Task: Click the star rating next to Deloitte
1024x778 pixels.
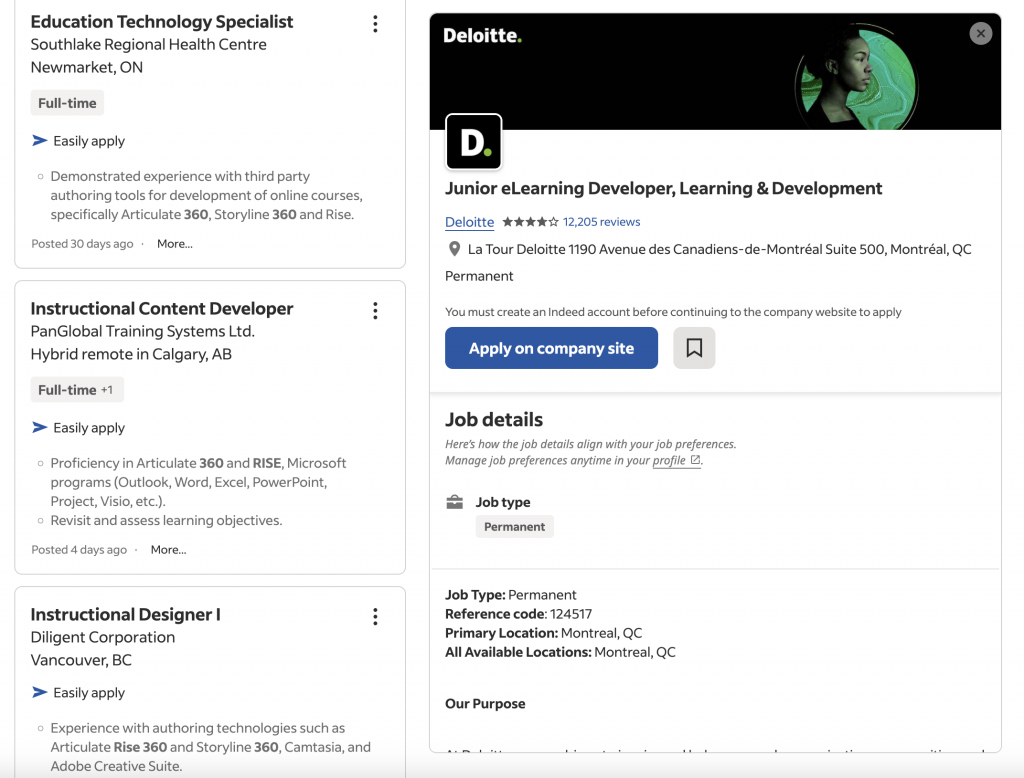Action: click(530, 222)
